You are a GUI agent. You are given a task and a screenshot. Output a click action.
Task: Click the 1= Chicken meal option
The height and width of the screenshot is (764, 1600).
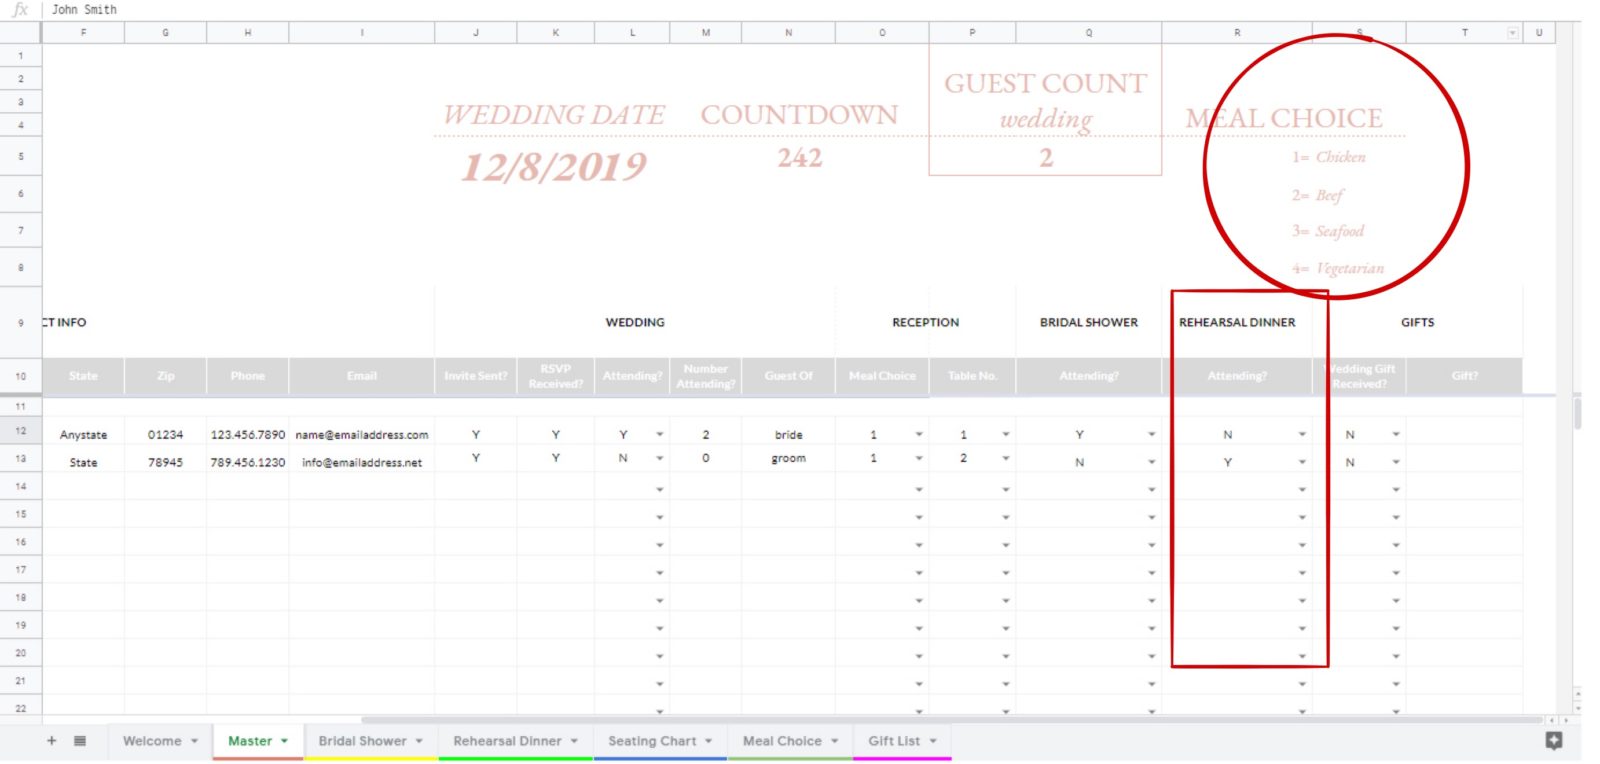coord(1328,157)
